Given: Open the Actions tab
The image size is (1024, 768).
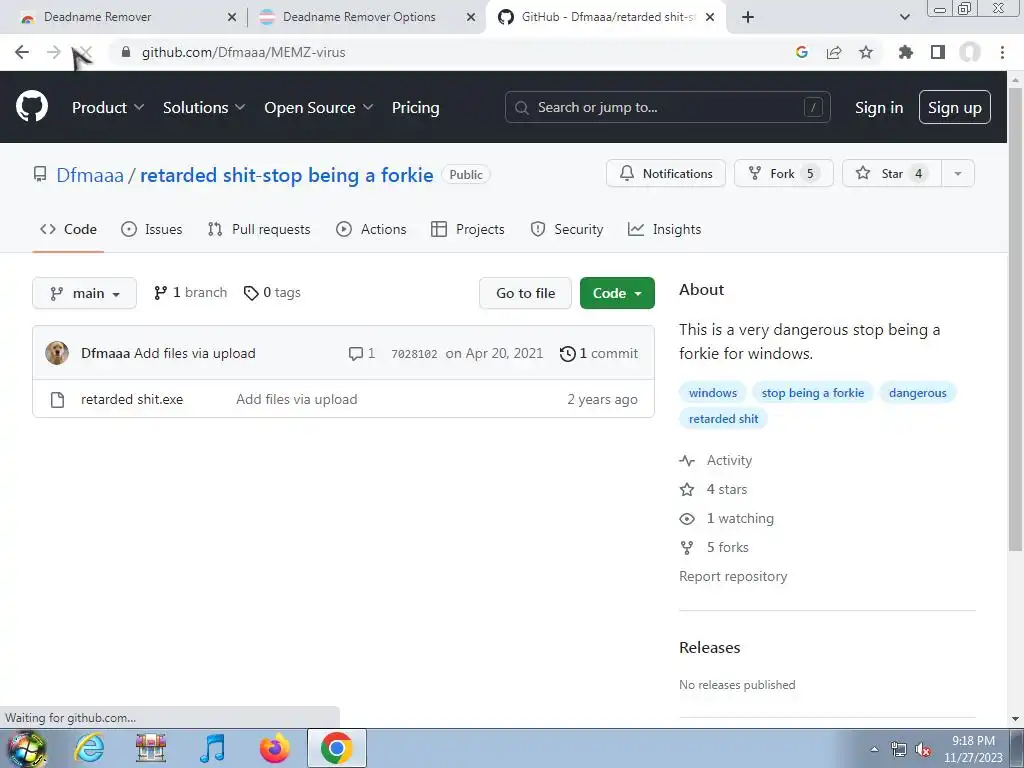Looking at the screenshot, I should pyautogui.click(x=371, y=229).
